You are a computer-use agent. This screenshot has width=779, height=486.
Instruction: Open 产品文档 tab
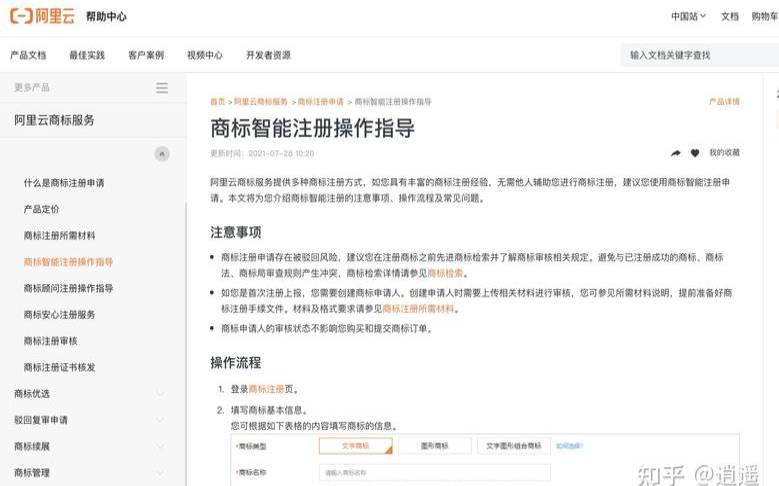point(28,55)
